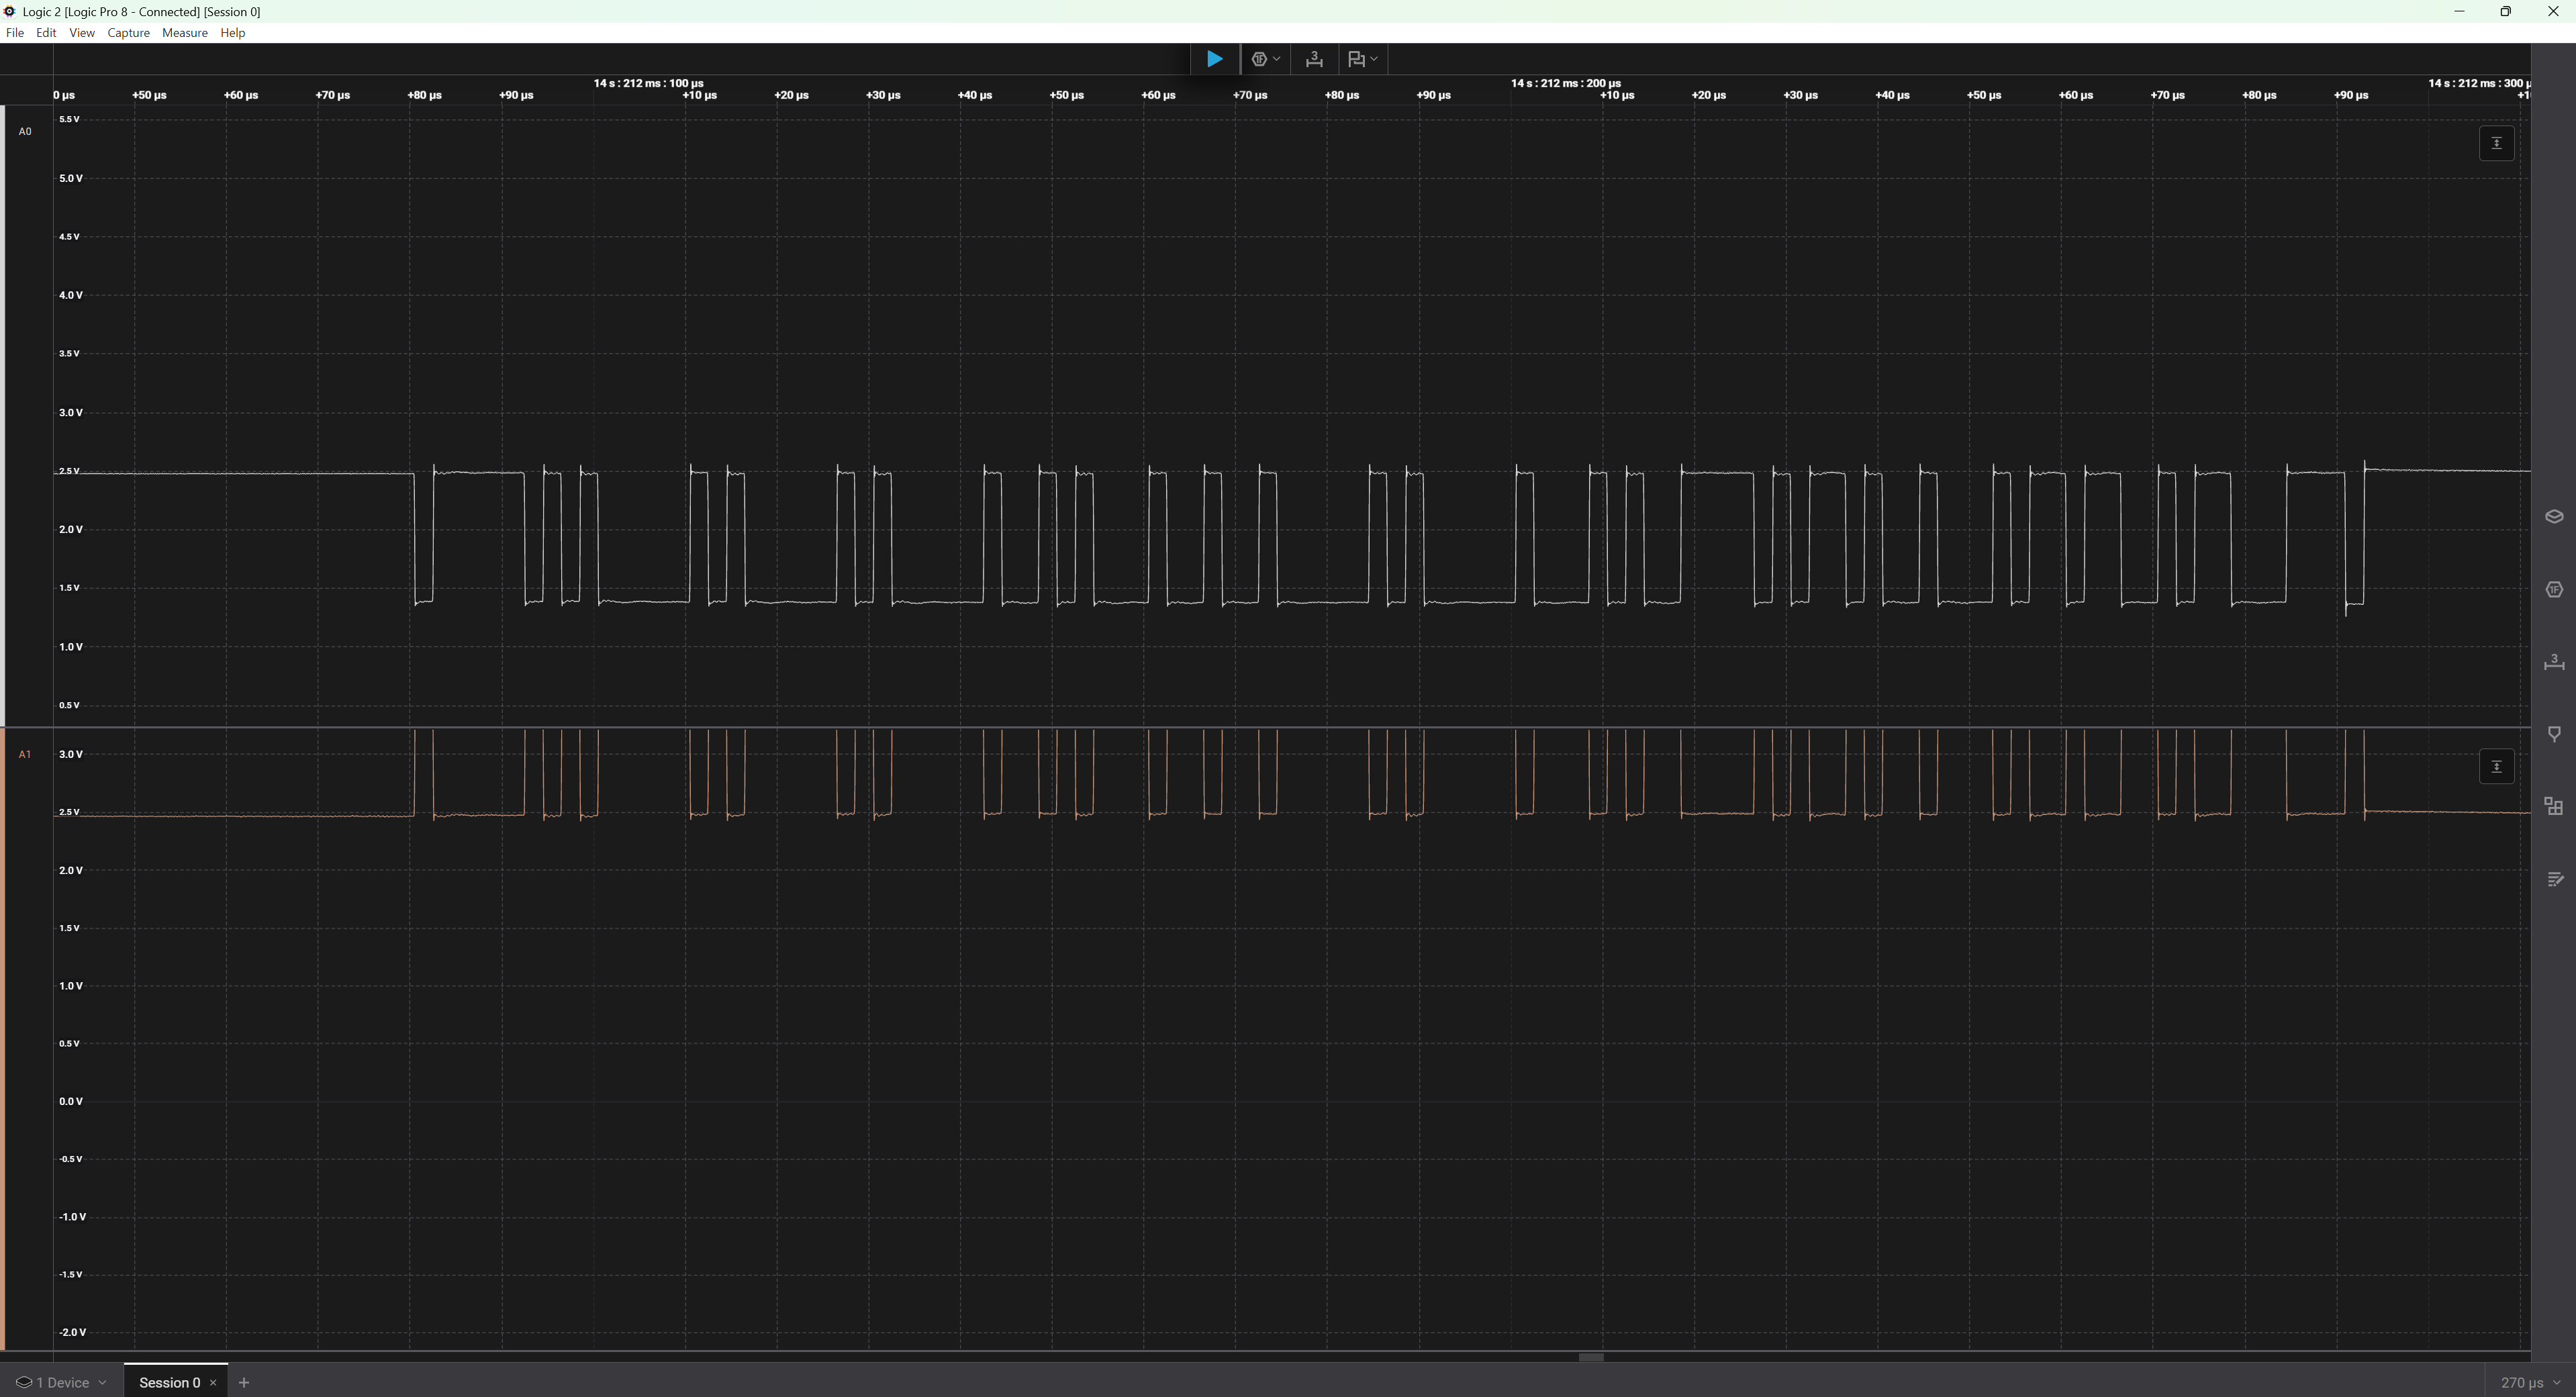Open the Device Settings panel in right sidebar
This screenshot has height=1397, width=2576.
[2554, 517]
